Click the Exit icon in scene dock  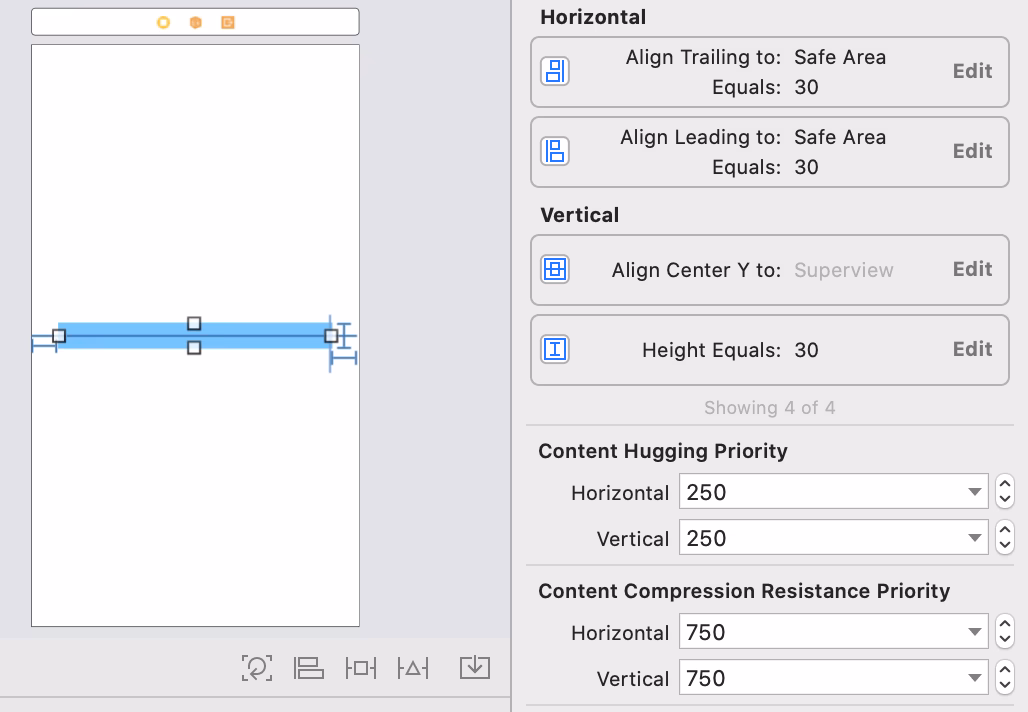(228, 22)
